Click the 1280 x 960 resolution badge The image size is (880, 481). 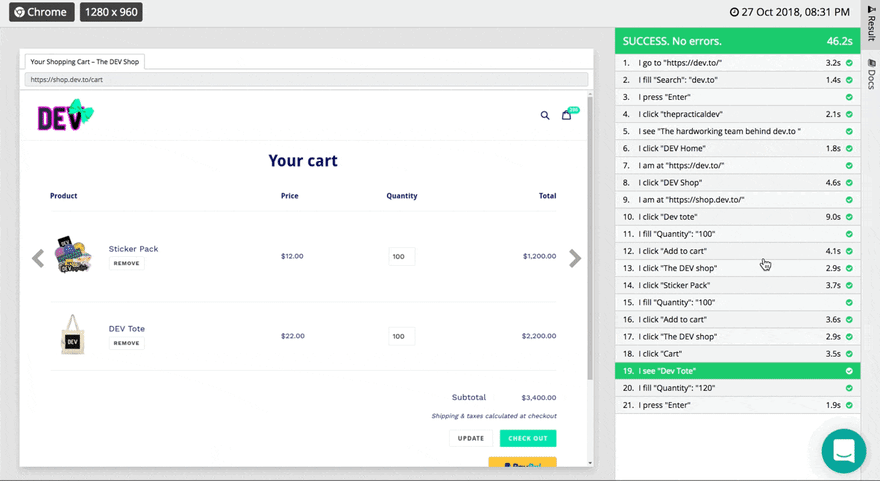(x=111, y=12)
